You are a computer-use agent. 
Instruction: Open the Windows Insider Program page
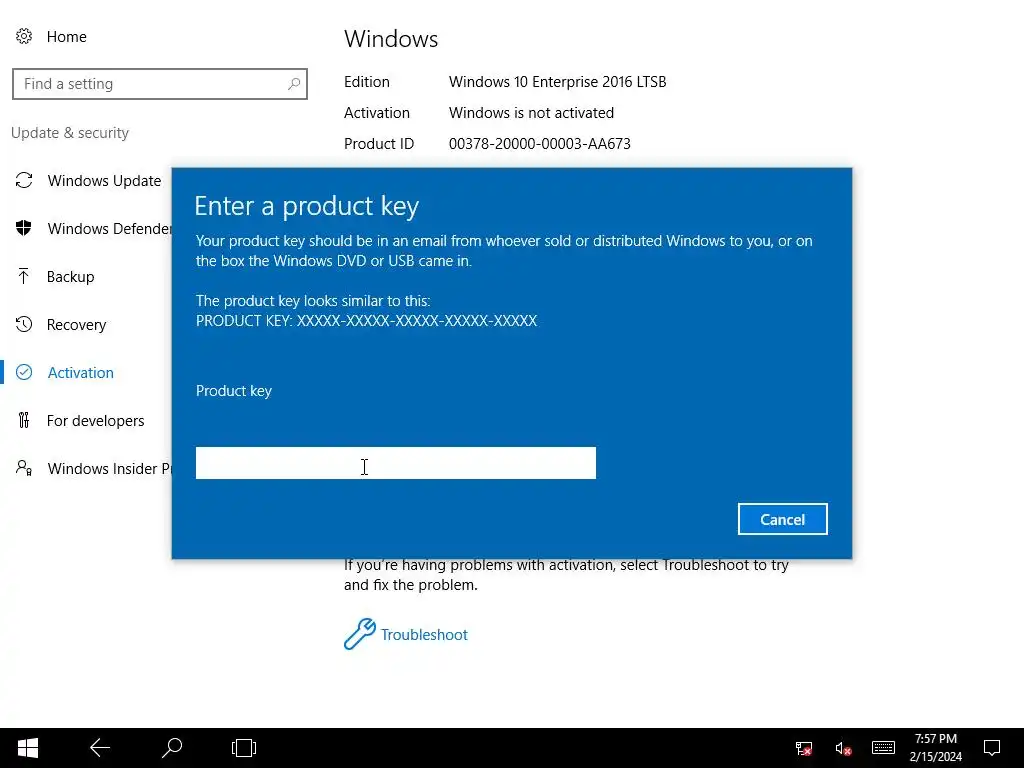(109, 468)
